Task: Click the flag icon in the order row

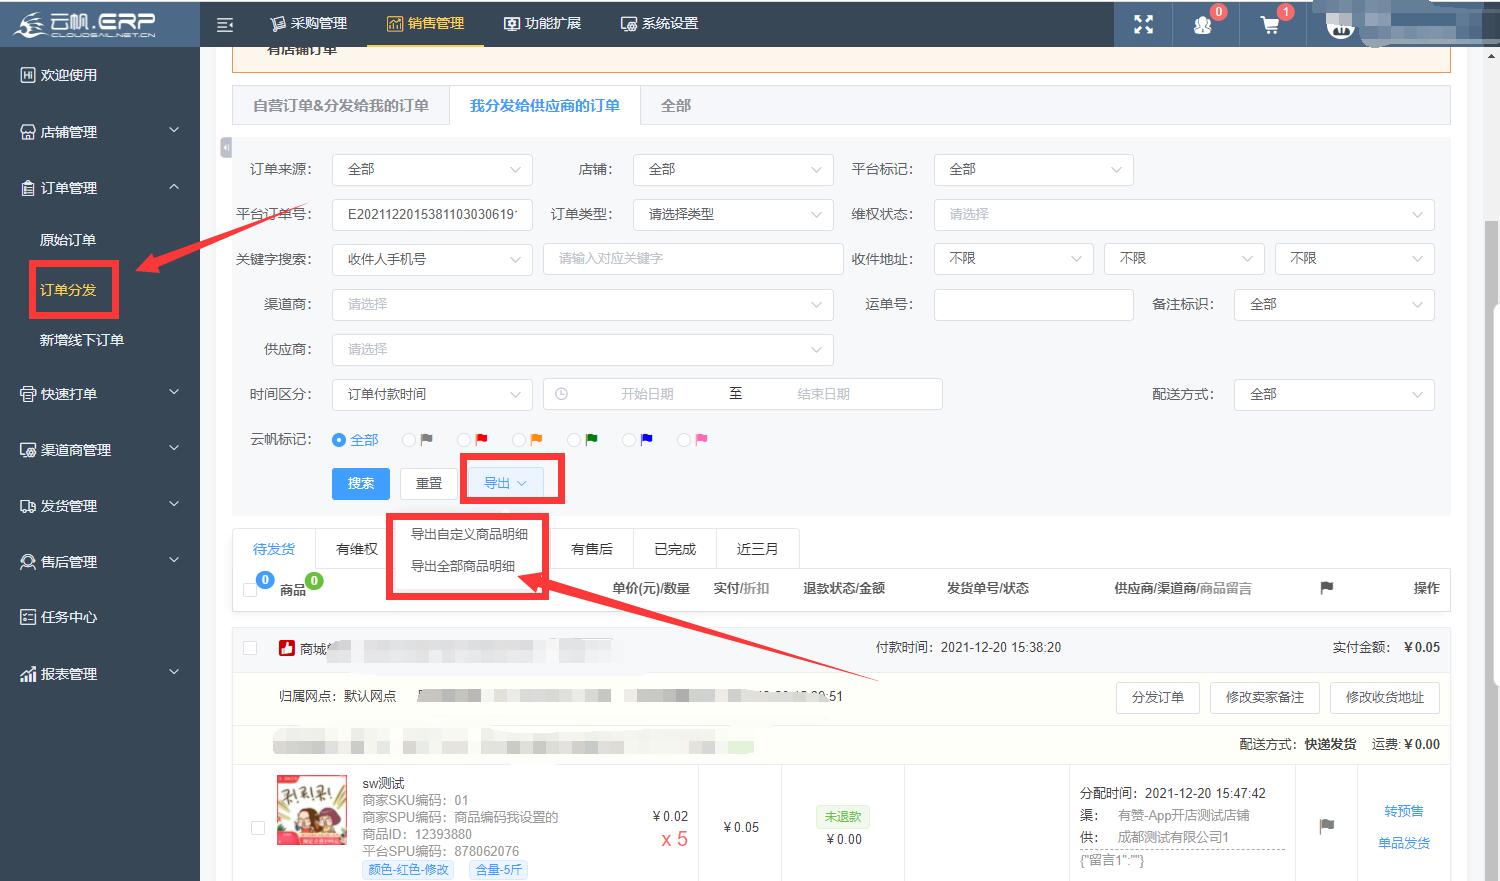Action: click(x=1327, y=826)
